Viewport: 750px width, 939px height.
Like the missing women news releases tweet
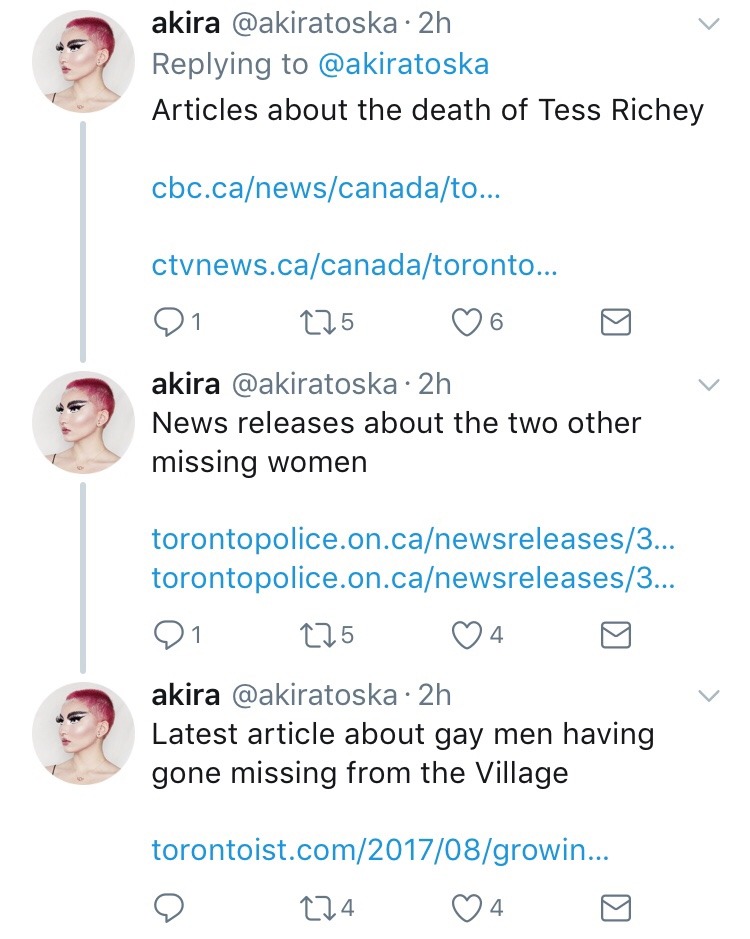click(x=466, y=634)
